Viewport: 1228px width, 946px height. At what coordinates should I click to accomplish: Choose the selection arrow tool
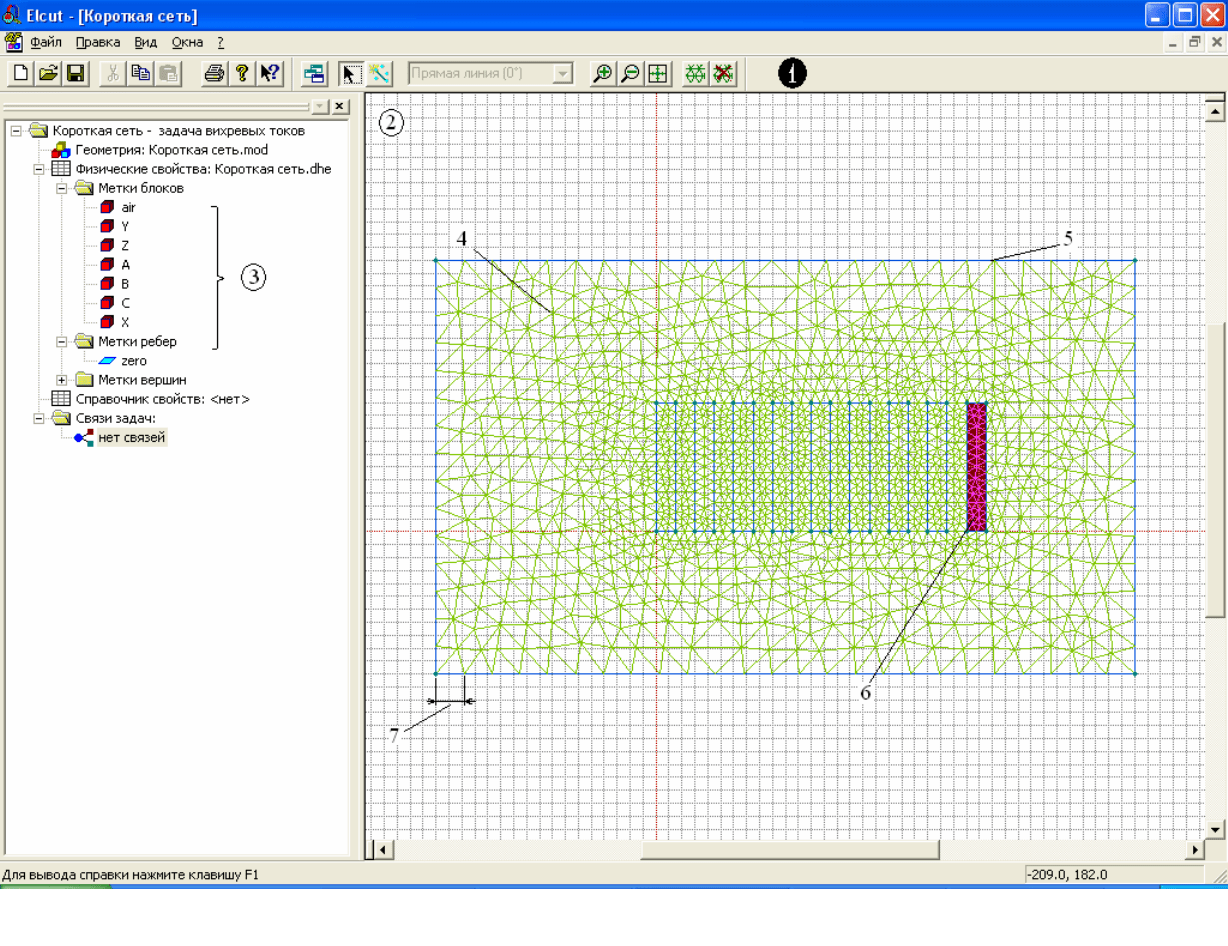351,73
